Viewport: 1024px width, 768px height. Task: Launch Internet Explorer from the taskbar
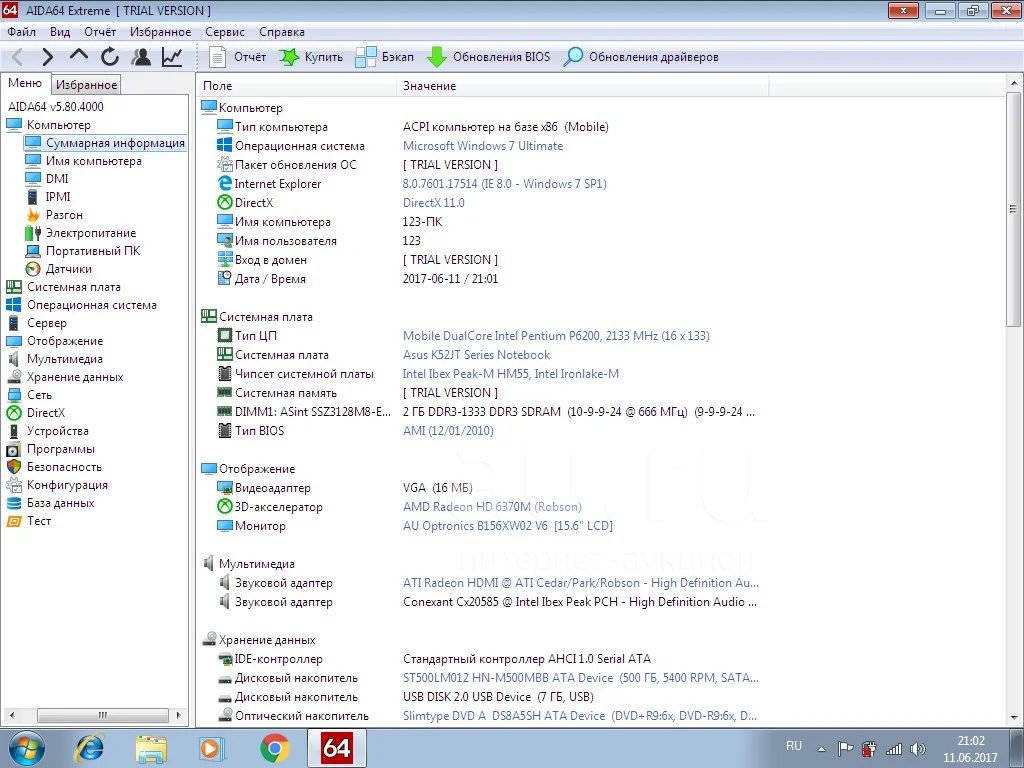pos(89,748)
